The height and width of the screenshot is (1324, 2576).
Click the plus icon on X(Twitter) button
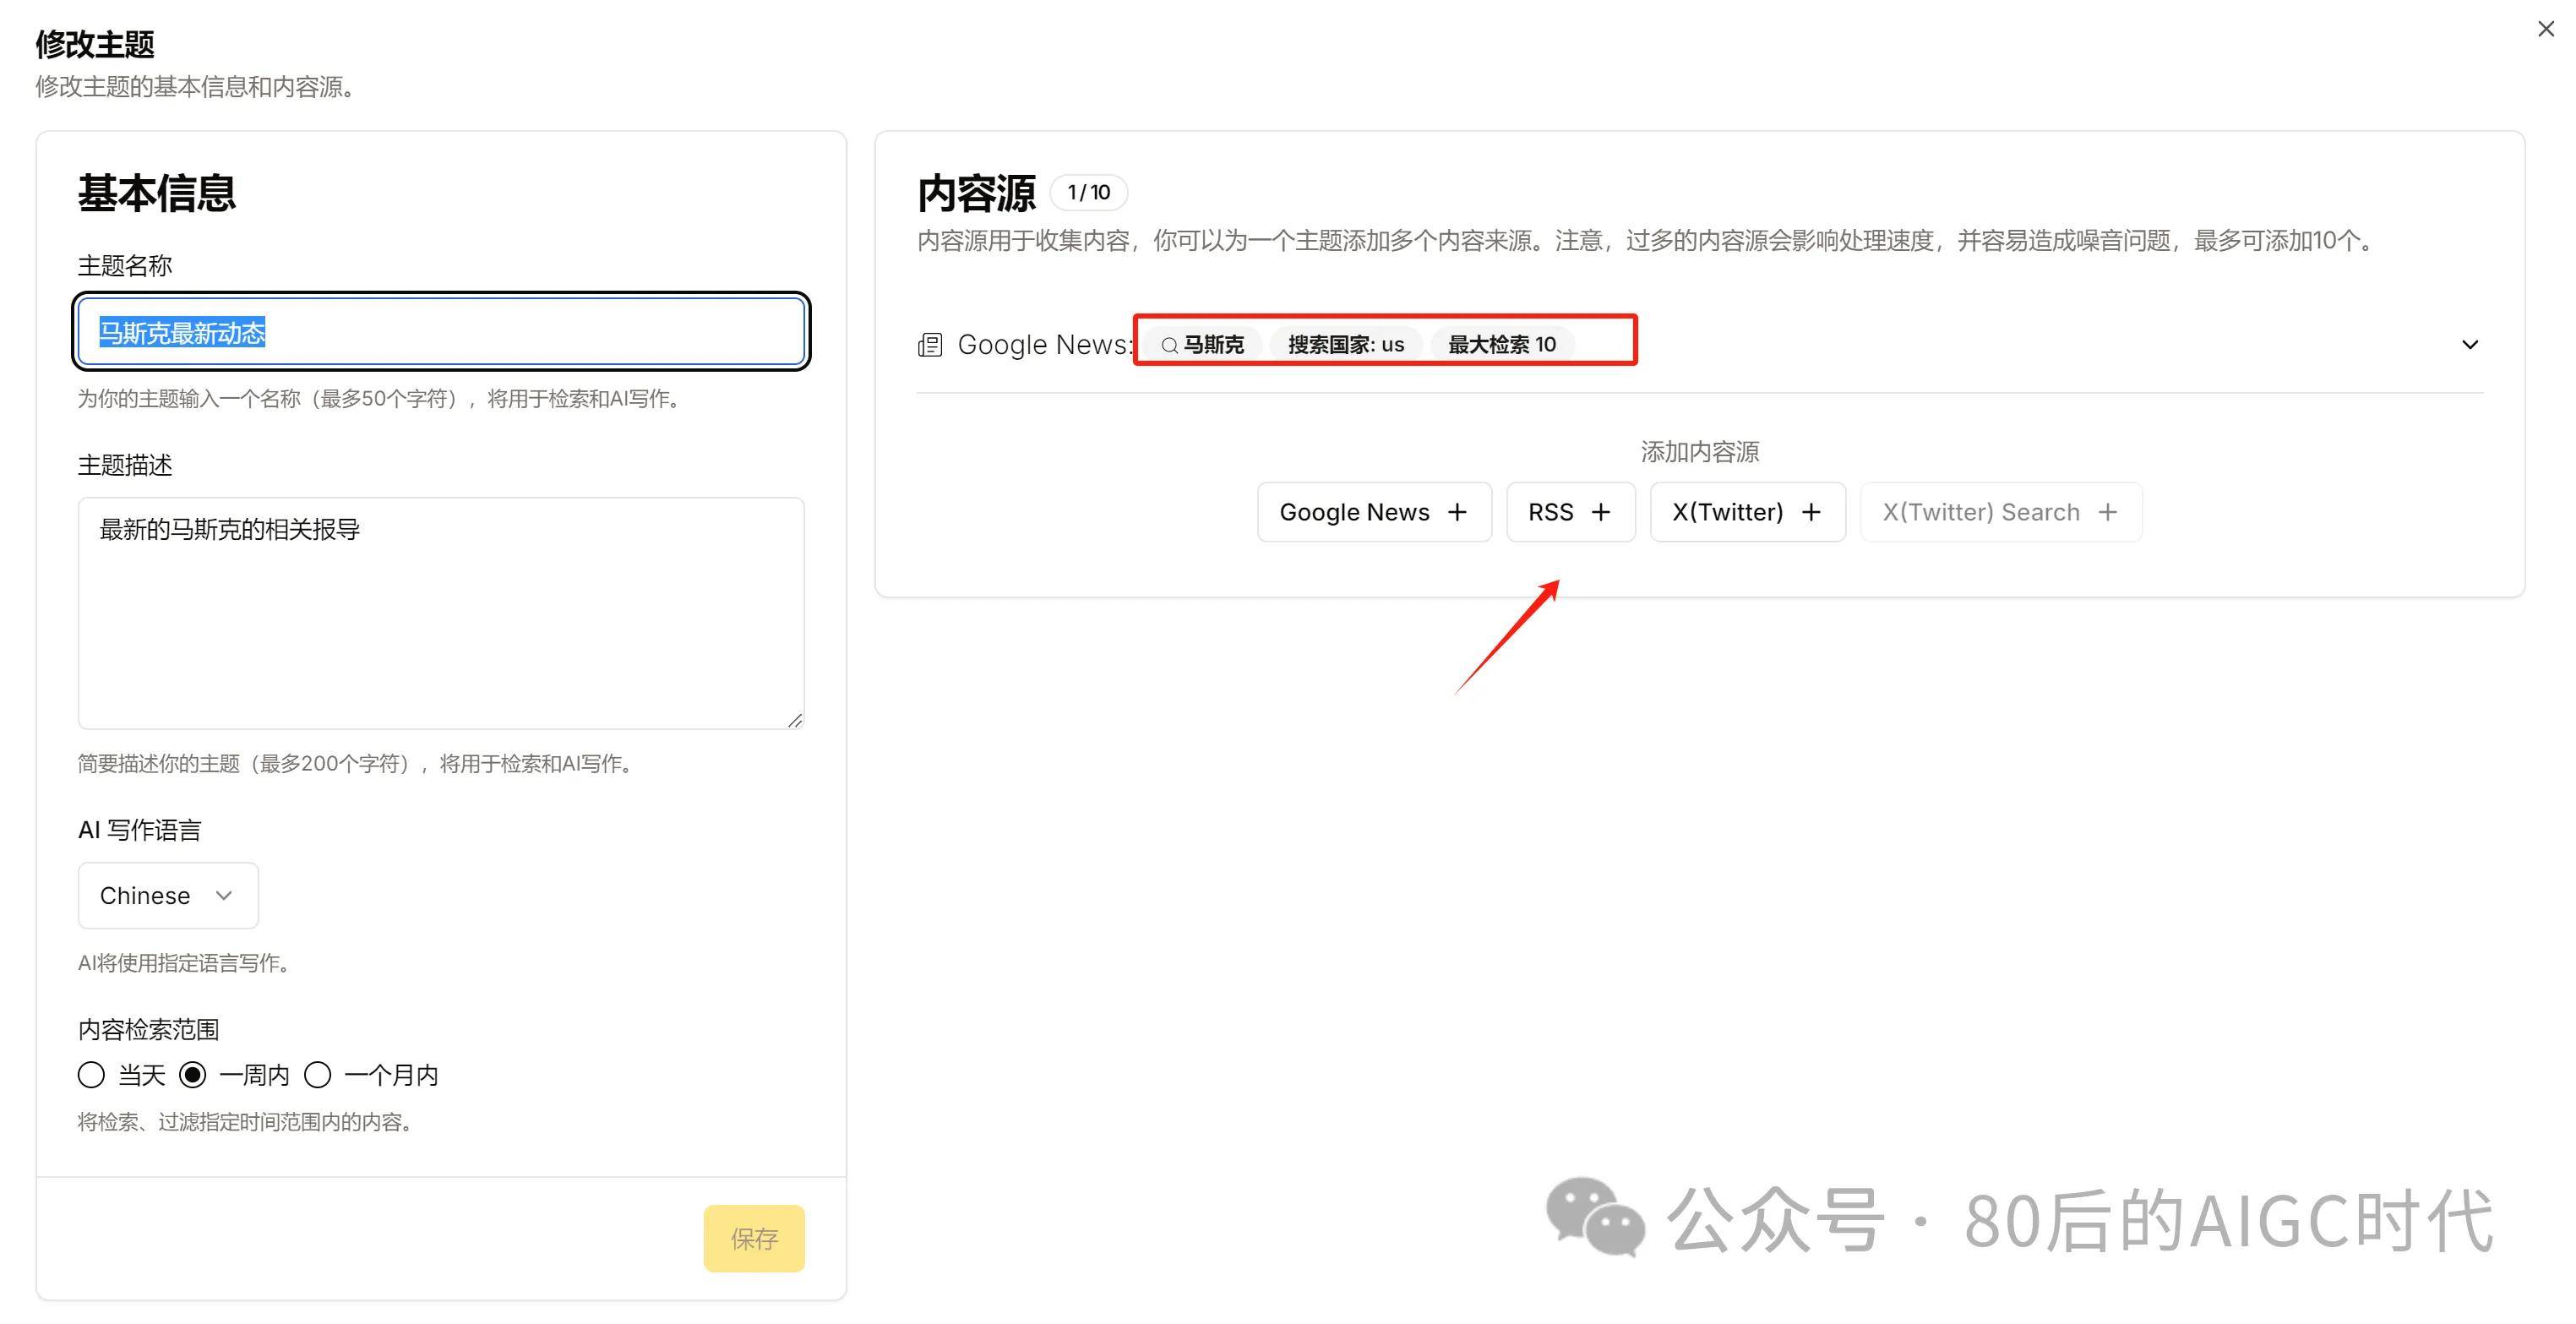click(1811, 511)
